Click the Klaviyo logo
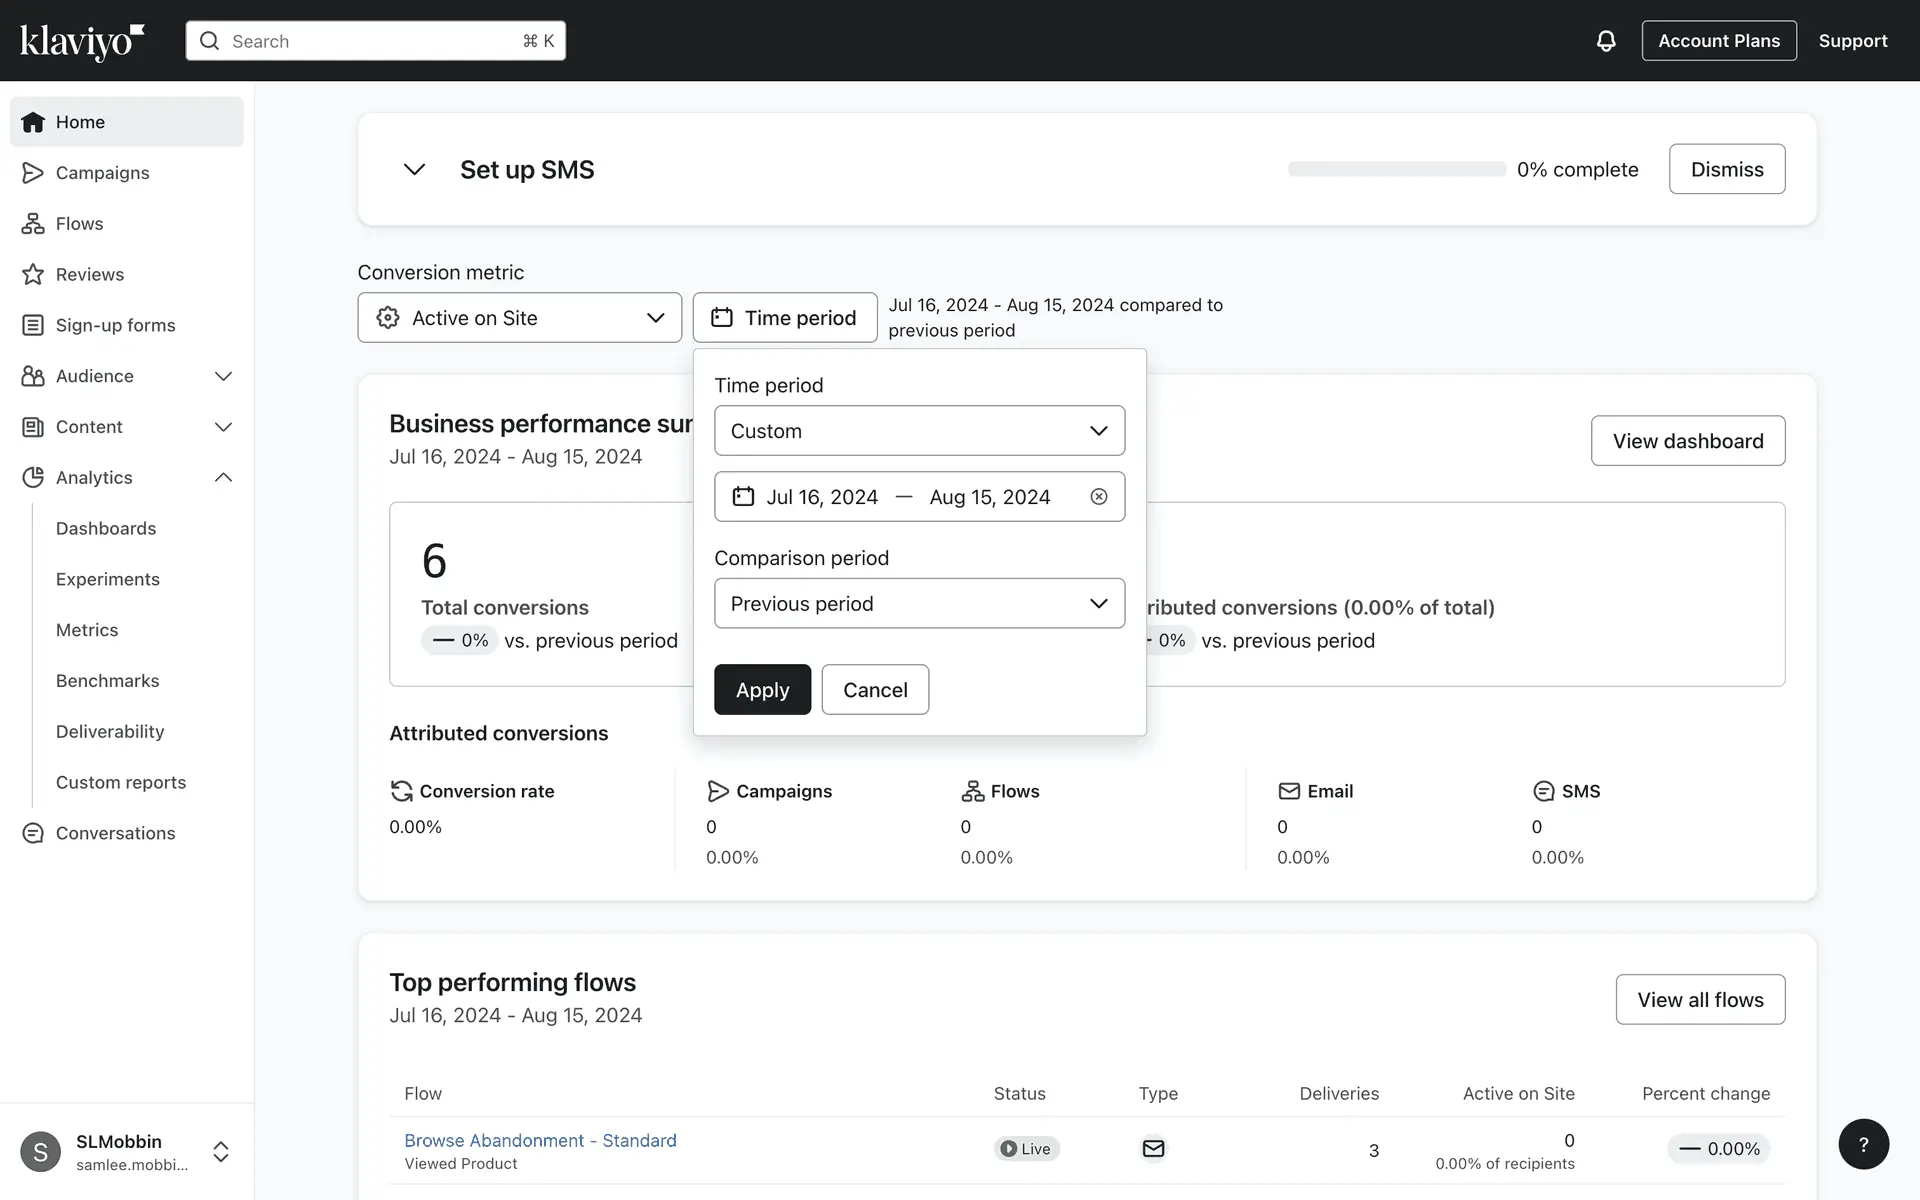 click(82, 41)
